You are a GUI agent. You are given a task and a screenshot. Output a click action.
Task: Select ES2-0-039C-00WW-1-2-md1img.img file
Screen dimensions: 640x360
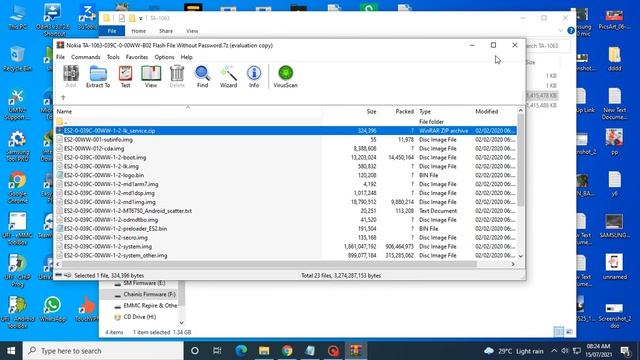pyautogui.click(x=286, y=202)
